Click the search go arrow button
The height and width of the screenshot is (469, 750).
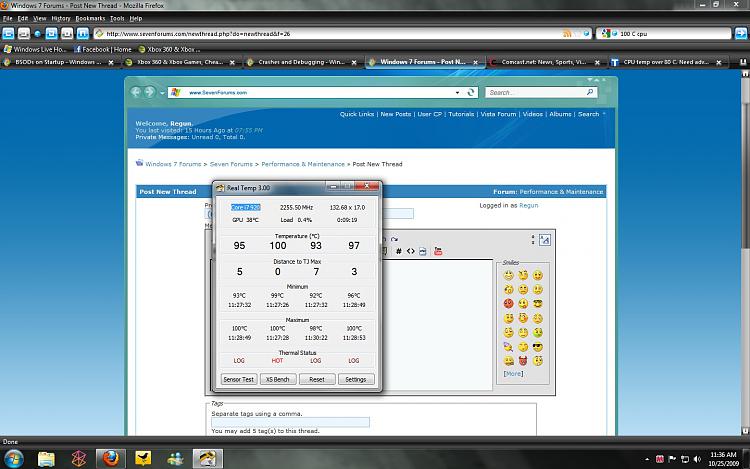pos(740,33)
